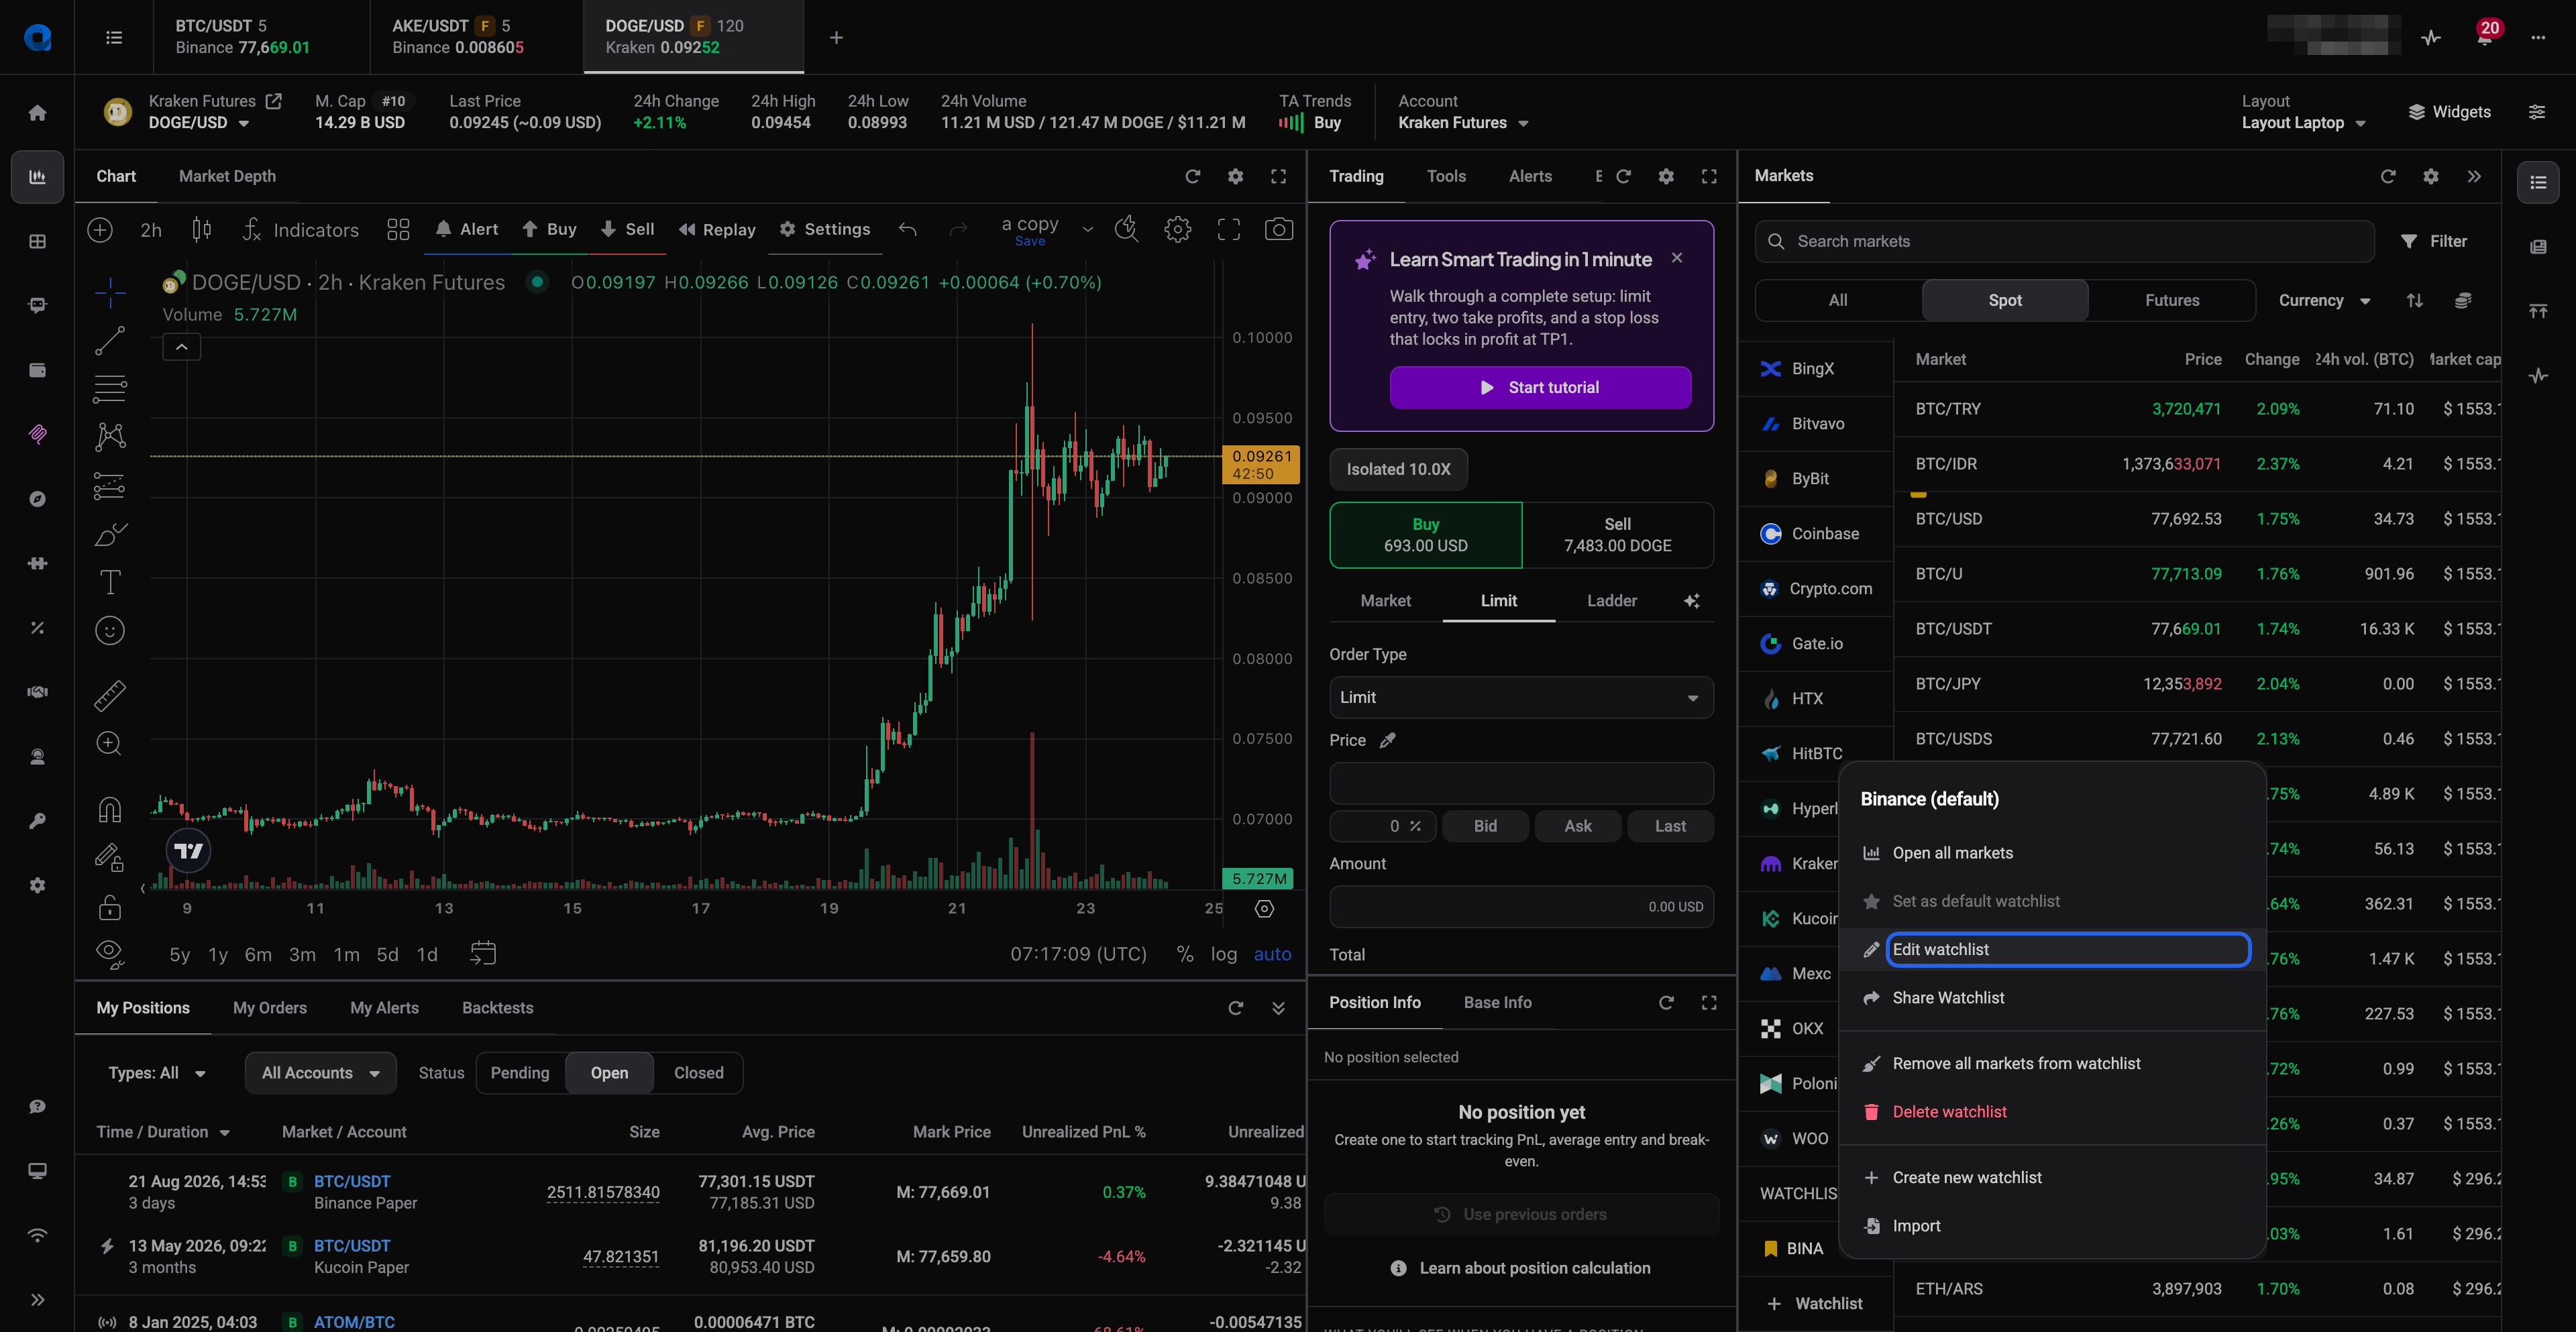The width and height of the screenshot is (2576, 1332).
Task: Select the Sell 7,483.00 DOGE side
Action: 1617,535
